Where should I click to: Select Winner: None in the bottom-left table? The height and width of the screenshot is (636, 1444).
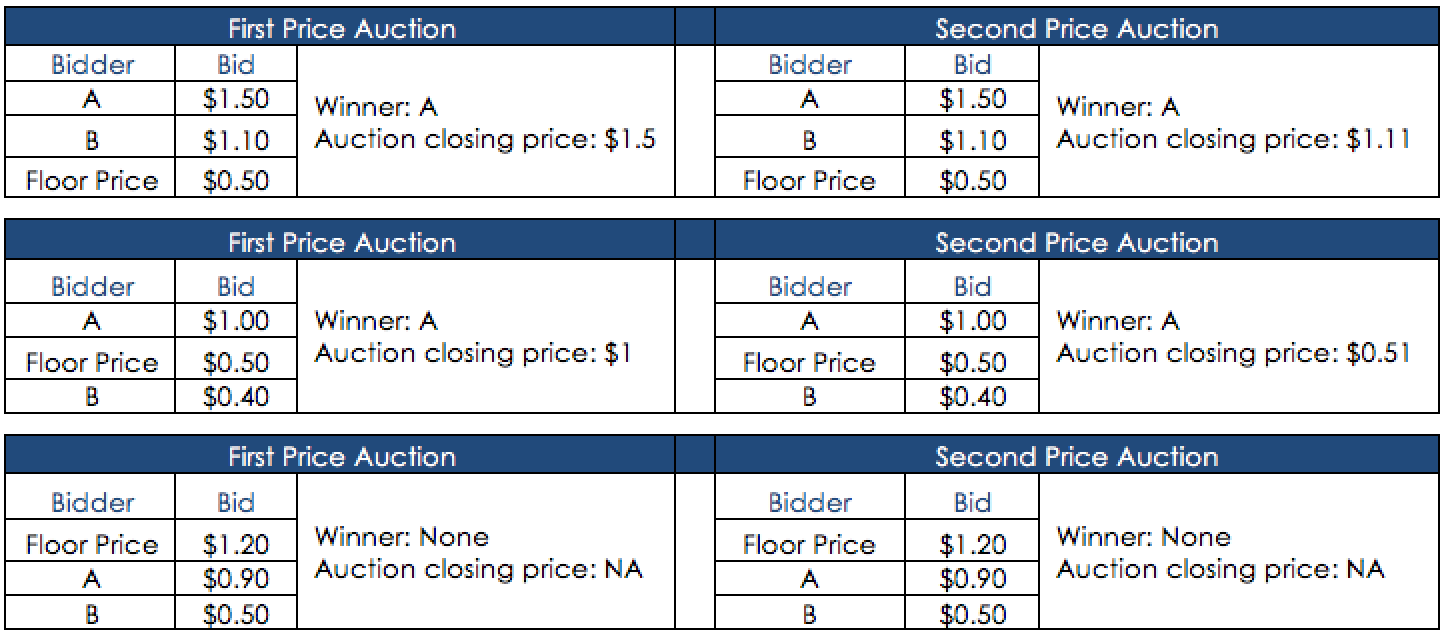402,537
